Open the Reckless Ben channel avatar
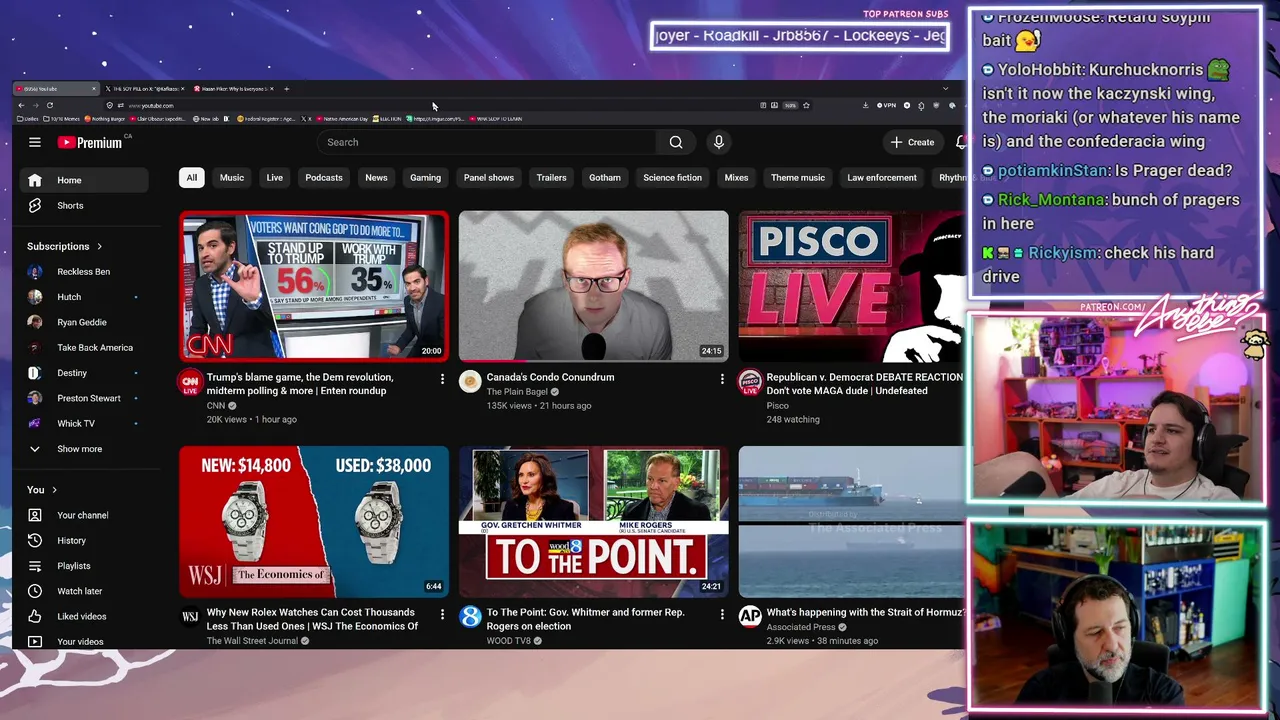1280x720 pixels. pyautogui.click(x=35, y=272)
